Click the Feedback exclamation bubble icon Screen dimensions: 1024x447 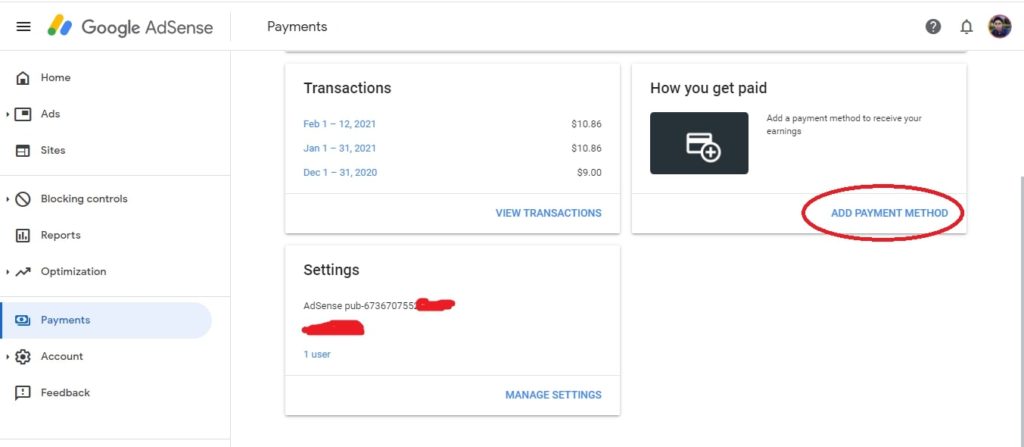tap(23, 393)
